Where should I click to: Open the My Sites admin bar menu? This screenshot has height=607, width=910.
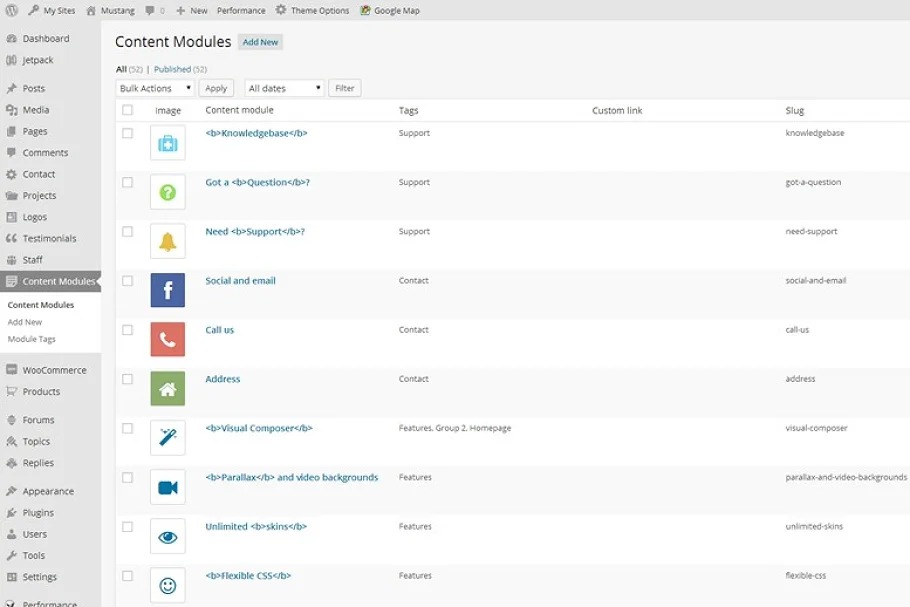(52, 10)
